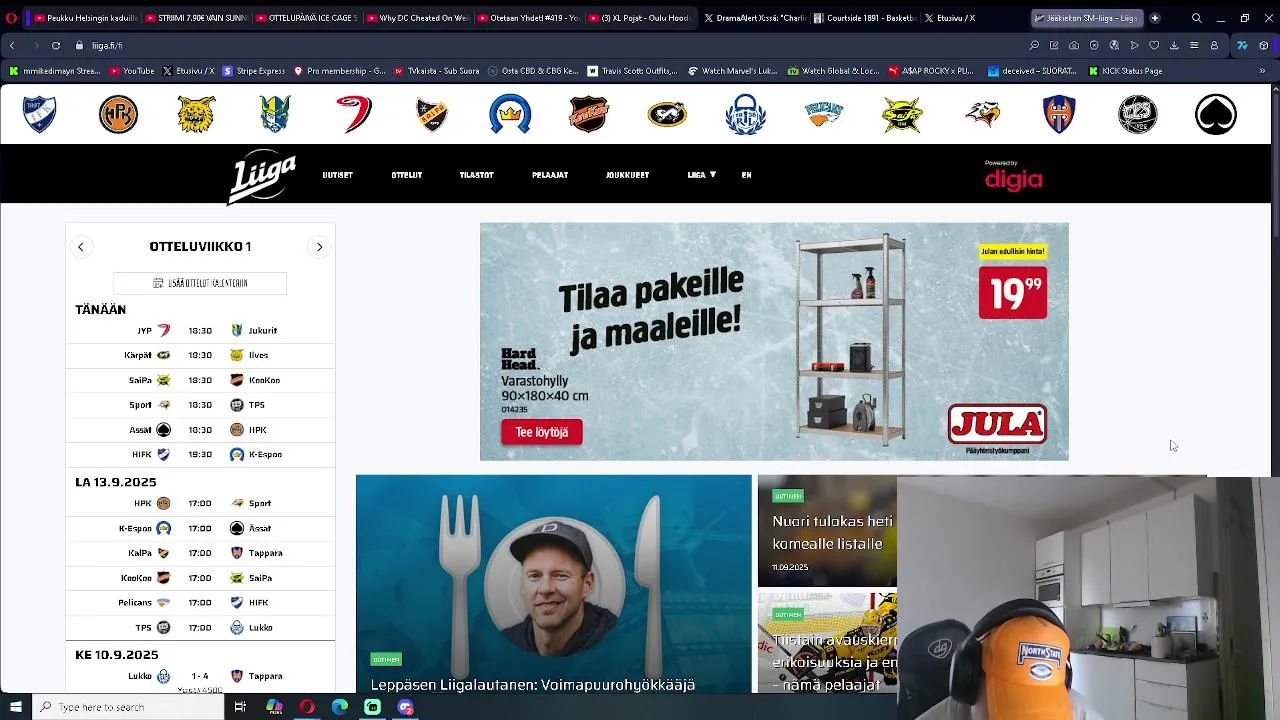This screenshot has width=1280, height=720.
Task: Open the Ilves lynx logo in top bar
Action: 196,114
